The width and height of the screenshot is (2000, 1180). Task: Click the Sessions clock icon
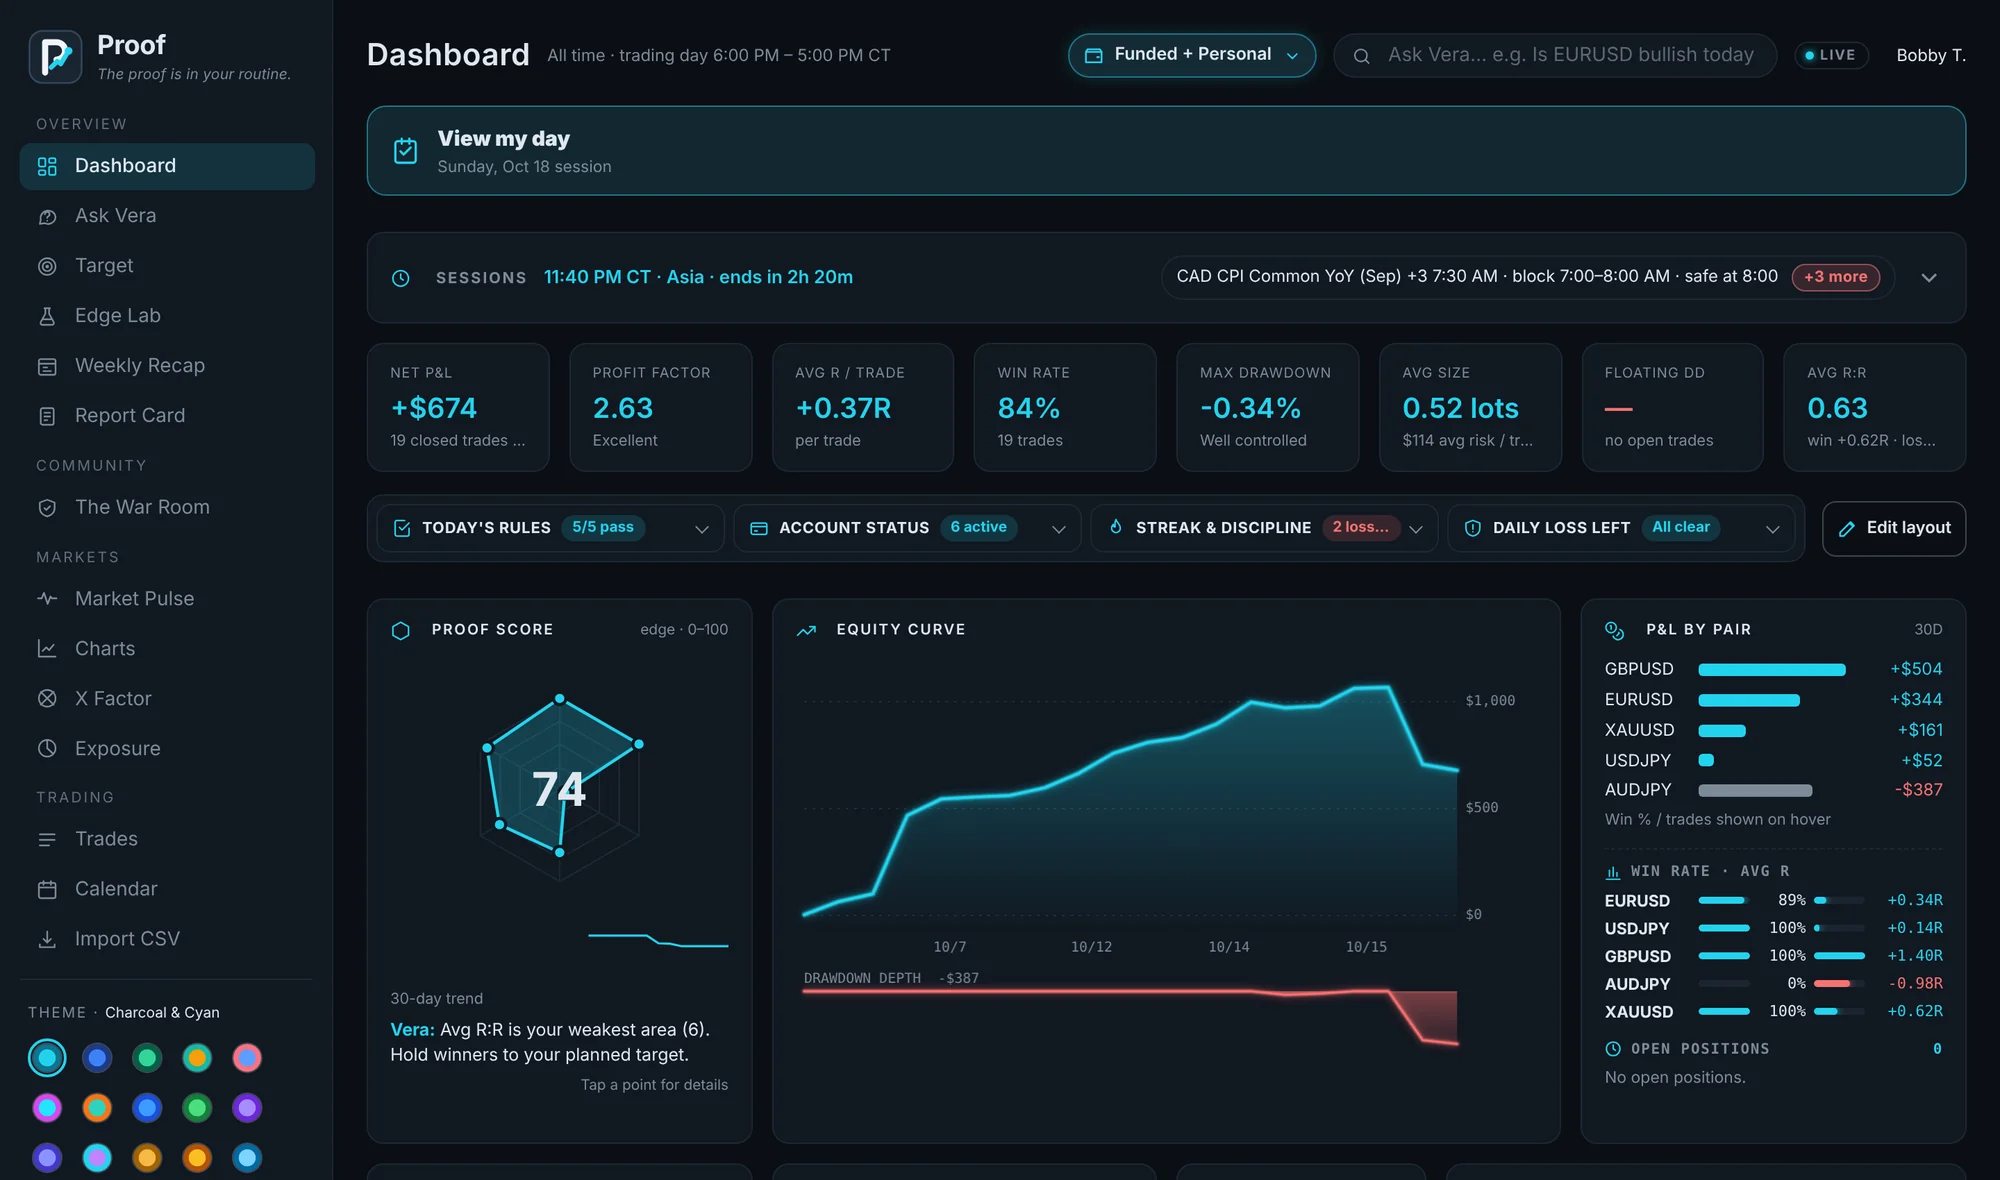point(401,278)
